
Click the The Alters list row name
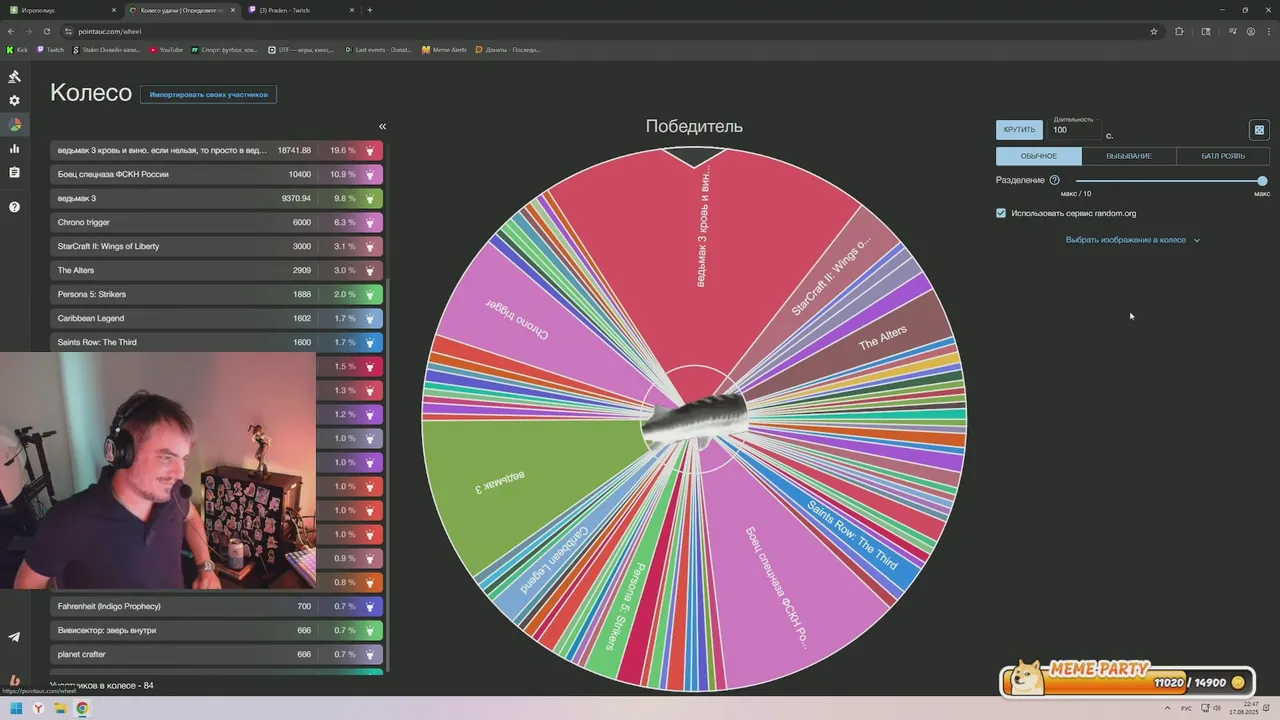(x=76, y=270)
